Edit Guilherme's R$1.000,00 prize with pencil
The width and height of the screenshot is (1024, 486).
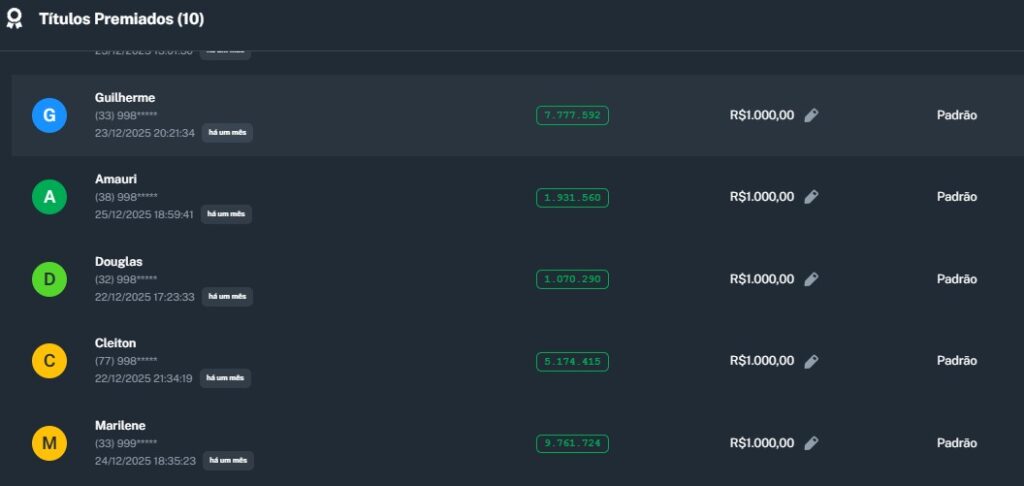click(x=811, y=115)
